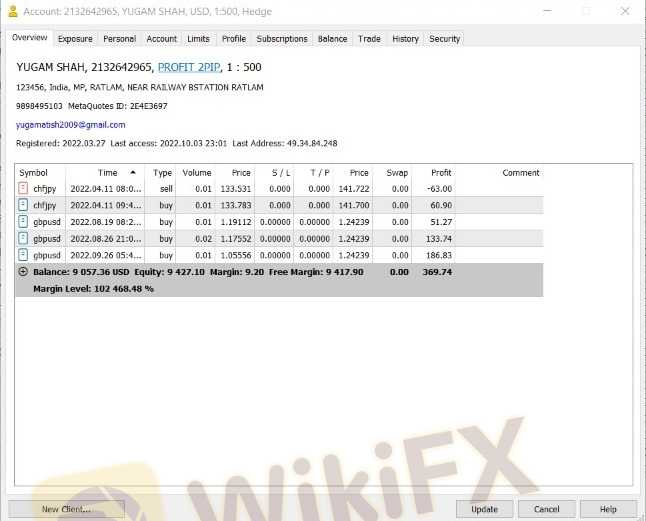The width and height of the screenshot is (646, 521).
Task: Click the Cancel button
Action: click(547, 509)
